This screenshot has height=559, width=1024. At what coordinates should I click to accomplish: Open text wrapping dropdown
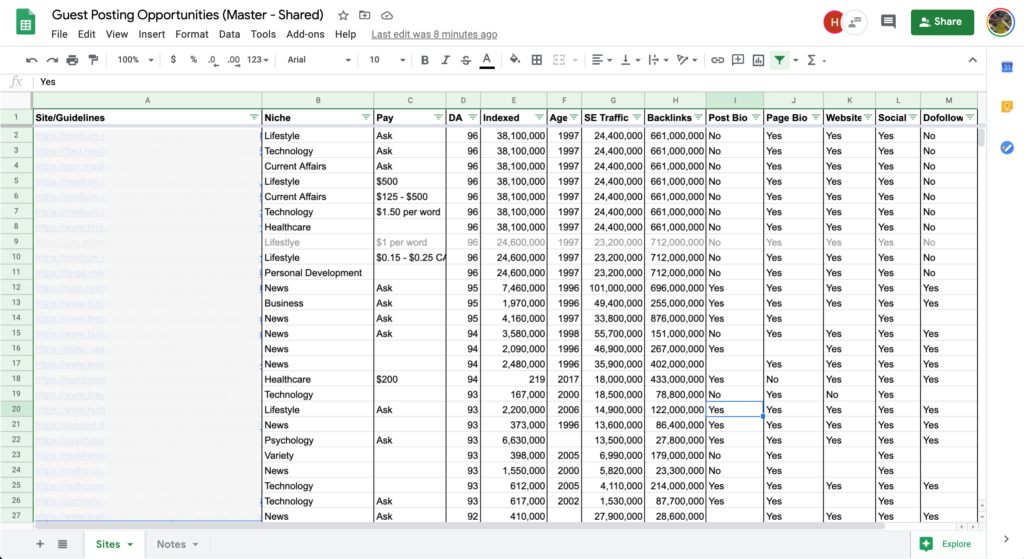click(658, 60)
